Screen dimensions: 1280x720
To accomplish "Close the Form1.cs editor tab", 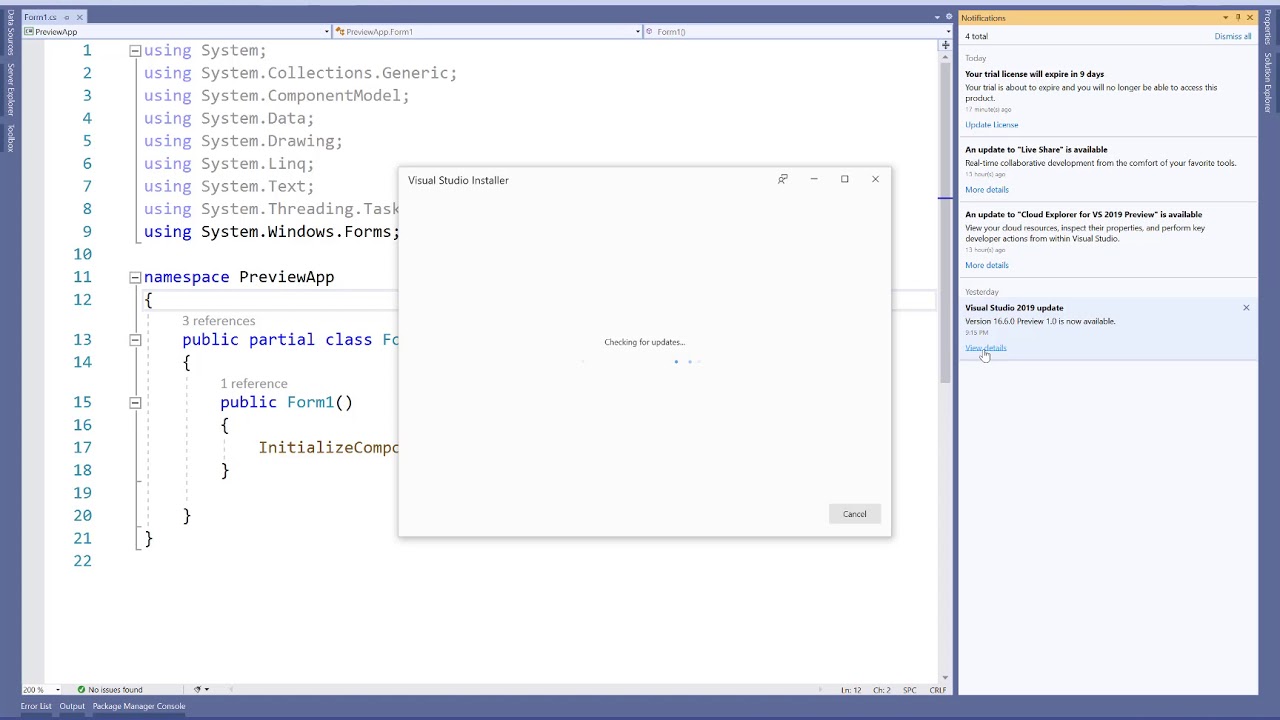I will [x=79, y=17].
